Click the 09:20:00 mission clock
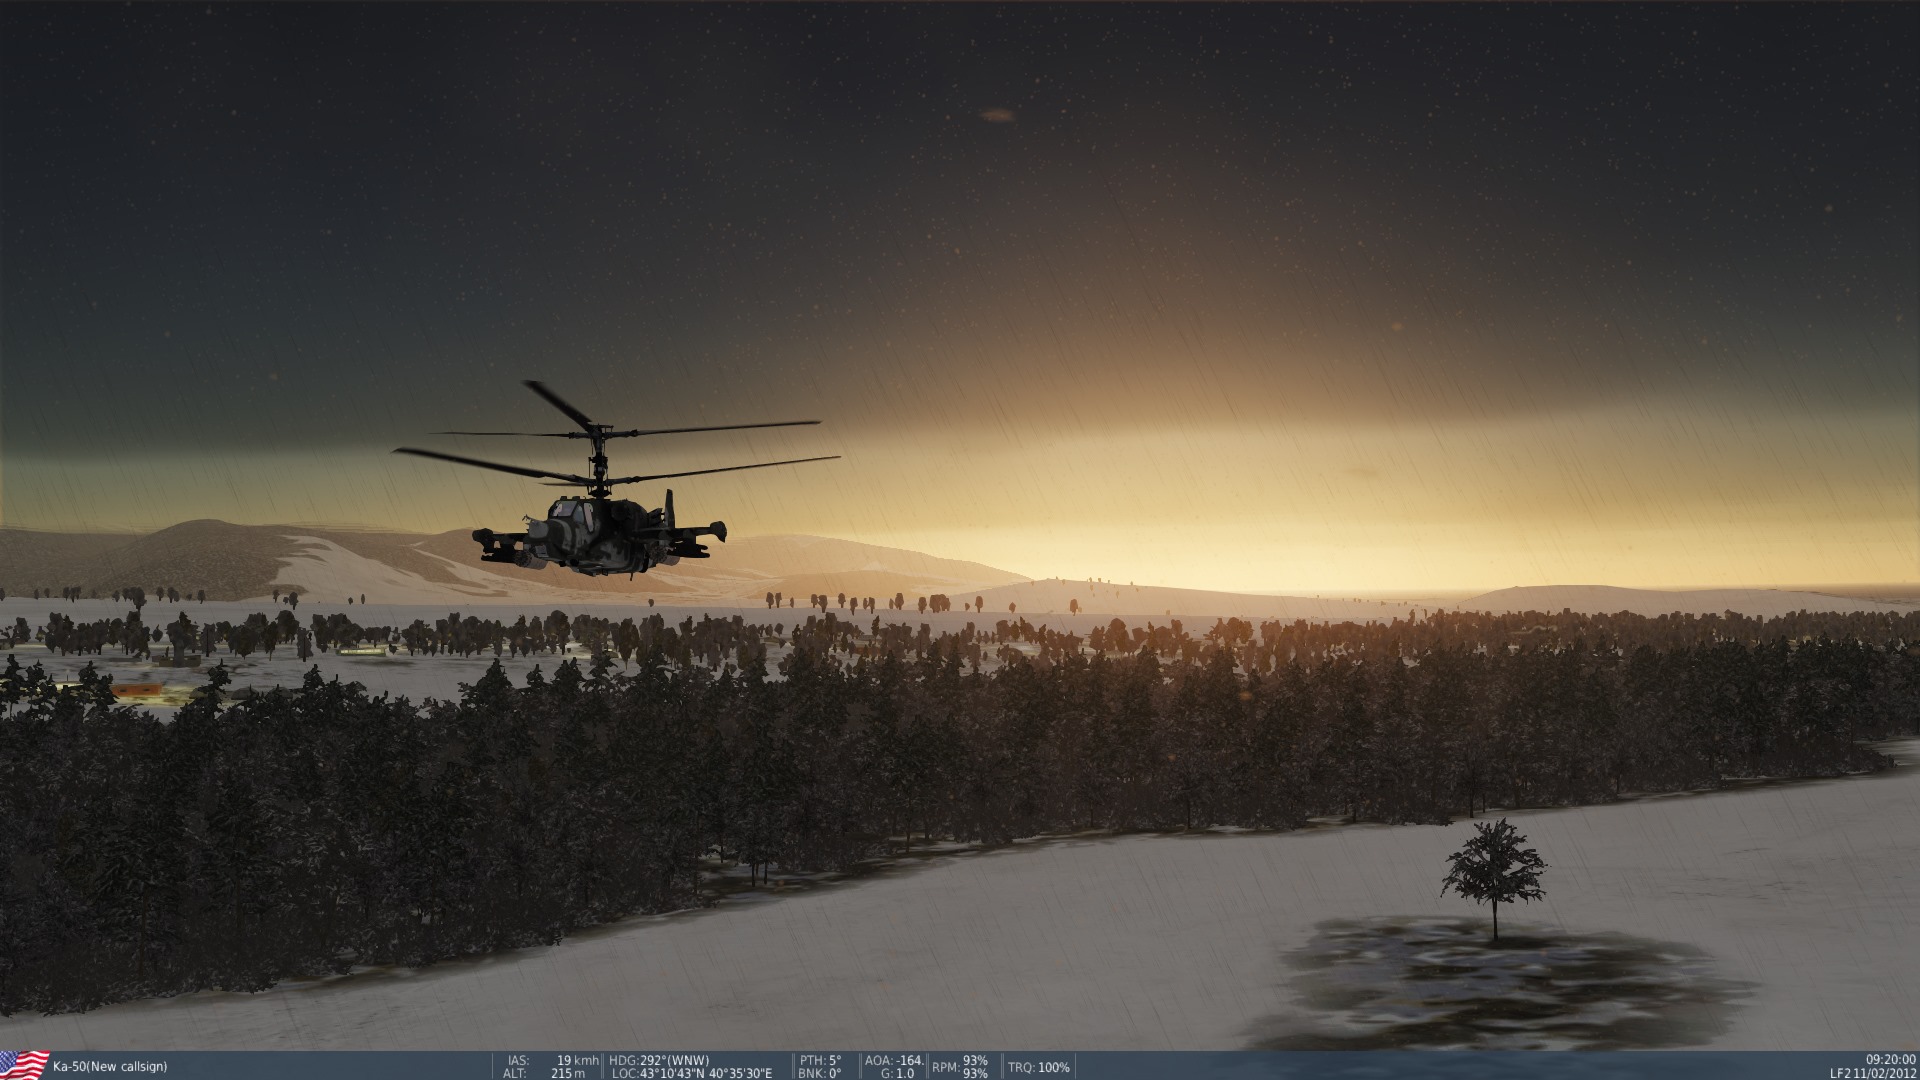 (x=1890, y=1060)
